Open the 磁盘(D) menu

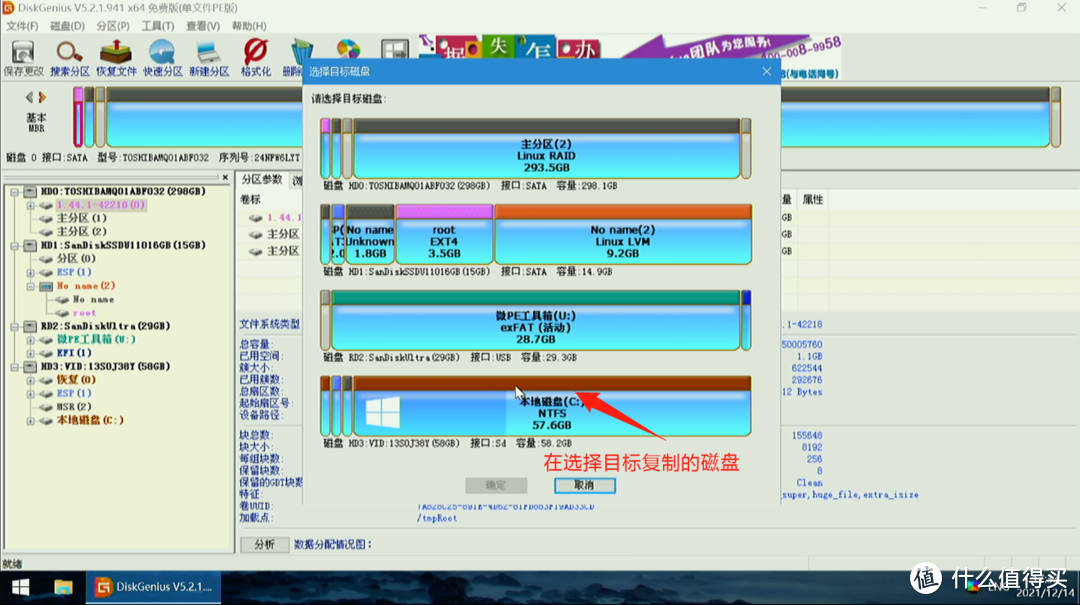(x=67, y=26)
